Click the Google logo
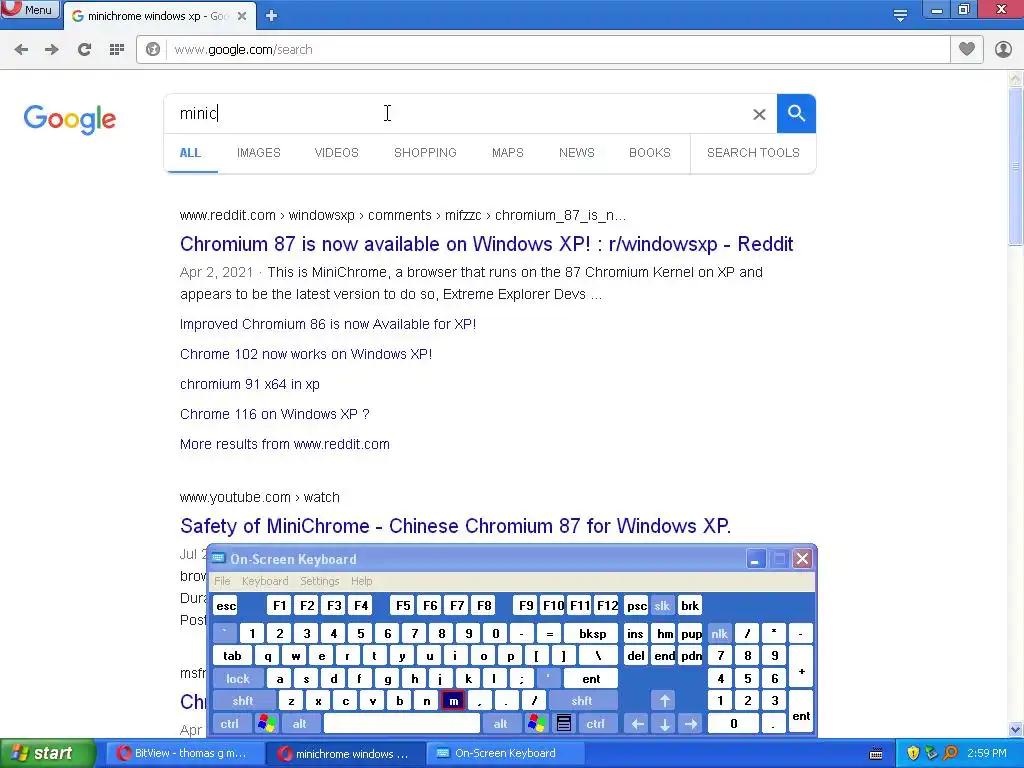Viewport: 1024px width, 768px height. click(x=70, y=119)
